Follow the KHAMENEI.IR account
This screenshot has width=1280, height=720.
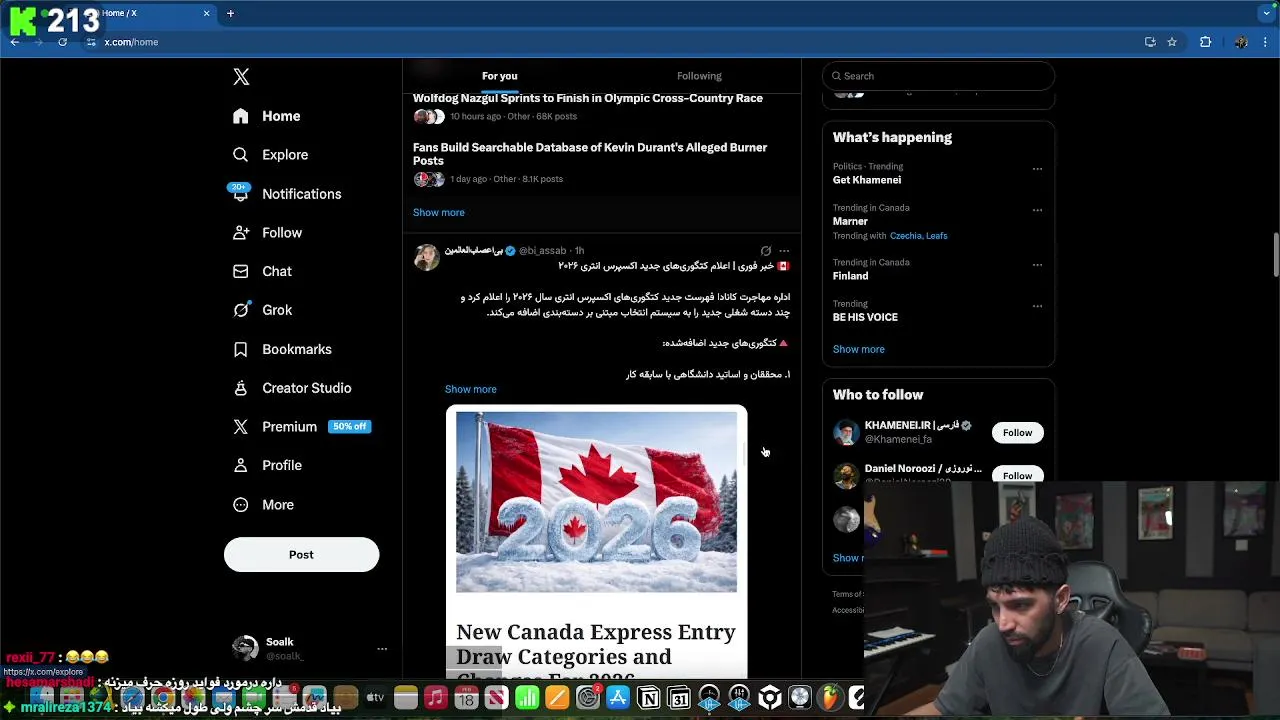click(1017, 432)
